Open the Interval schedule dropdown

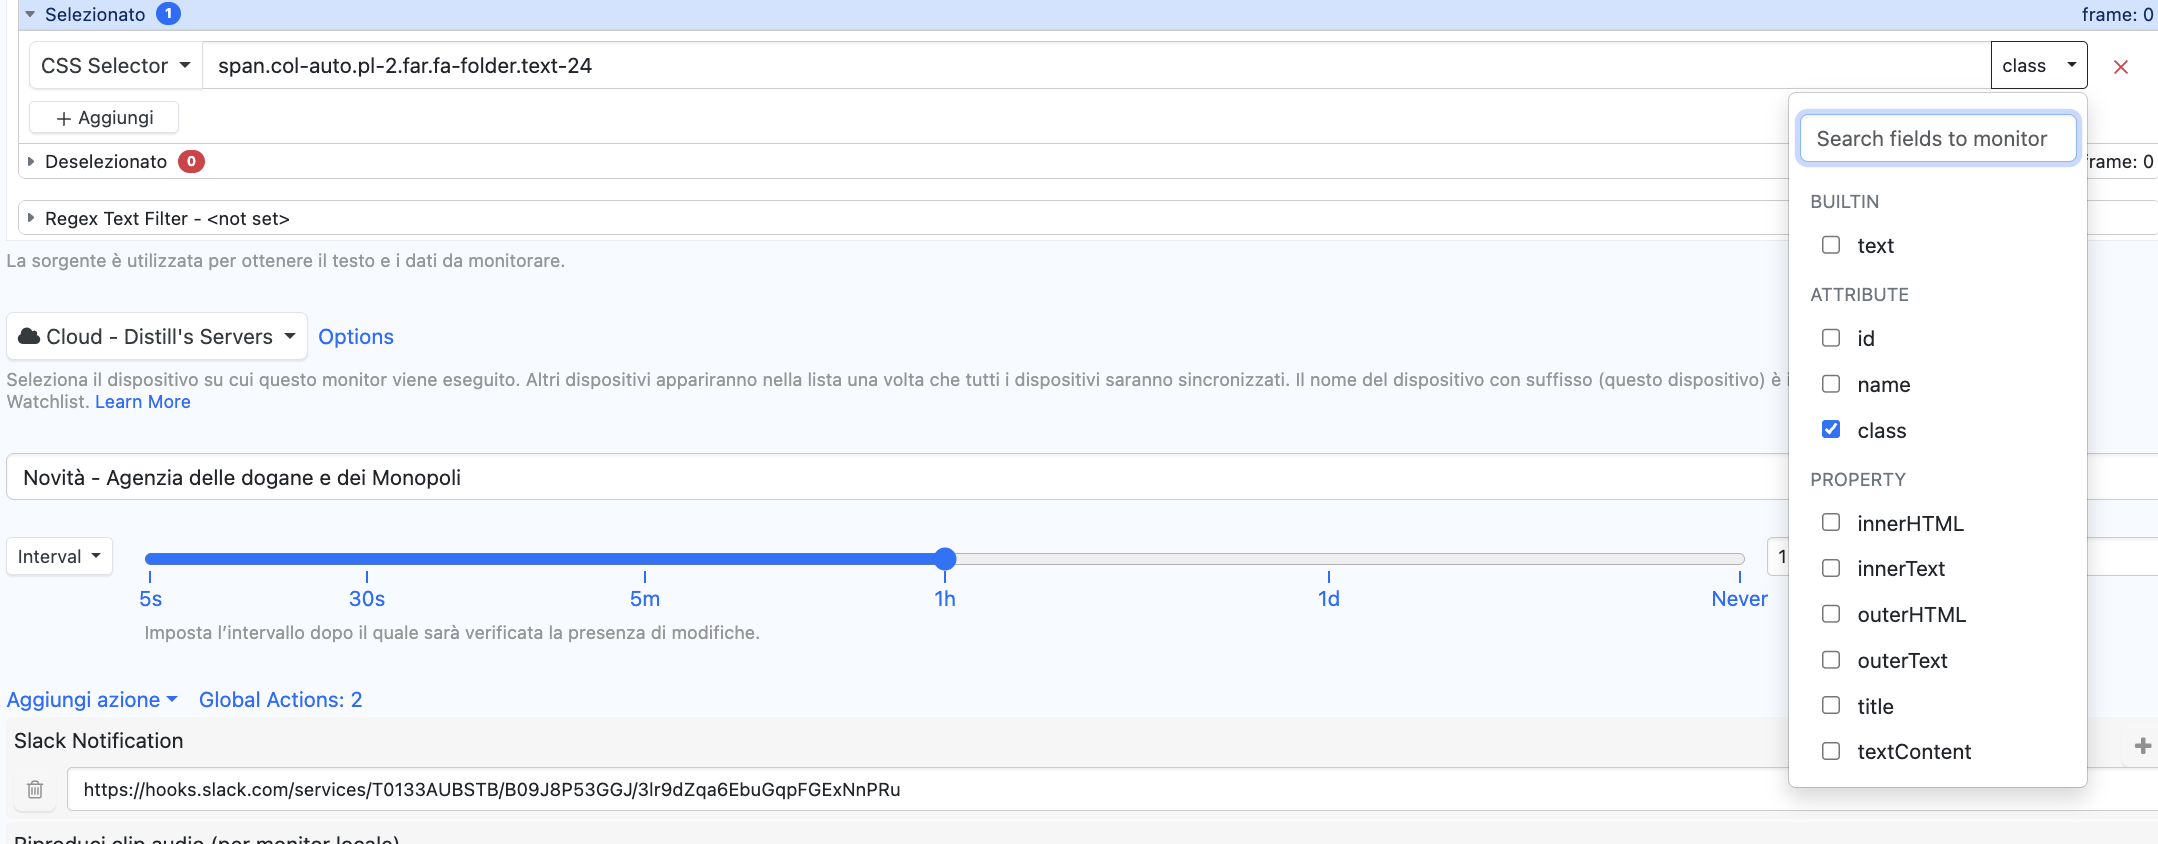(x=59, y=557)
